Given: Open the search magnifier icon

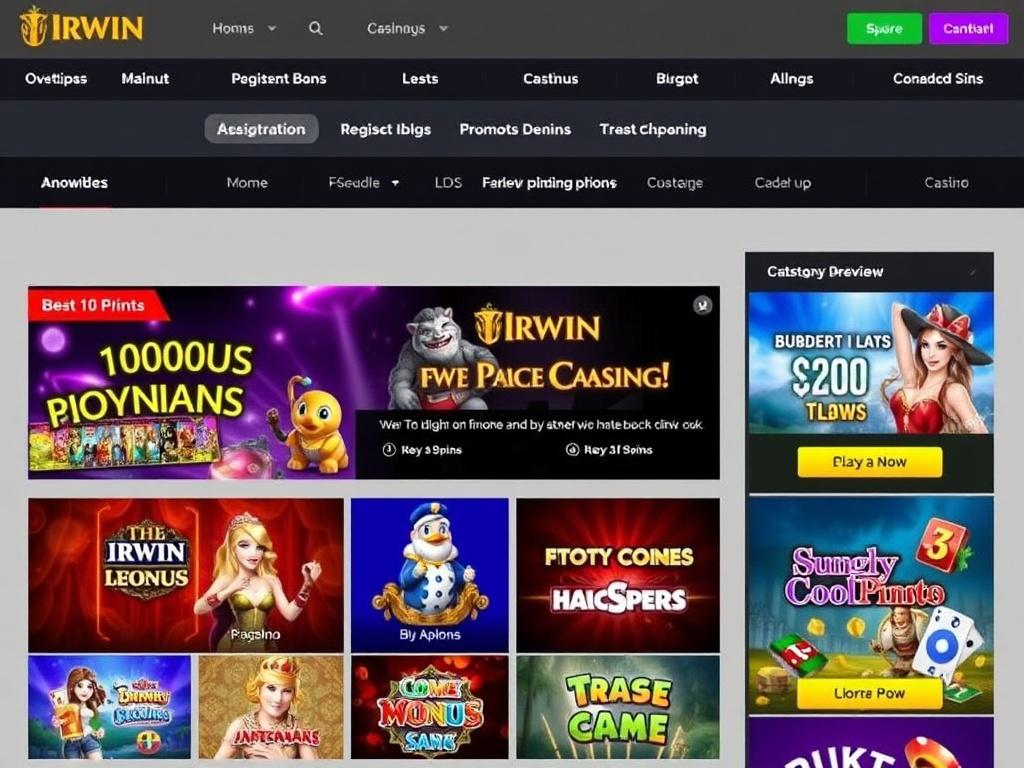Looking at the screenshot, I should (315, 28).
